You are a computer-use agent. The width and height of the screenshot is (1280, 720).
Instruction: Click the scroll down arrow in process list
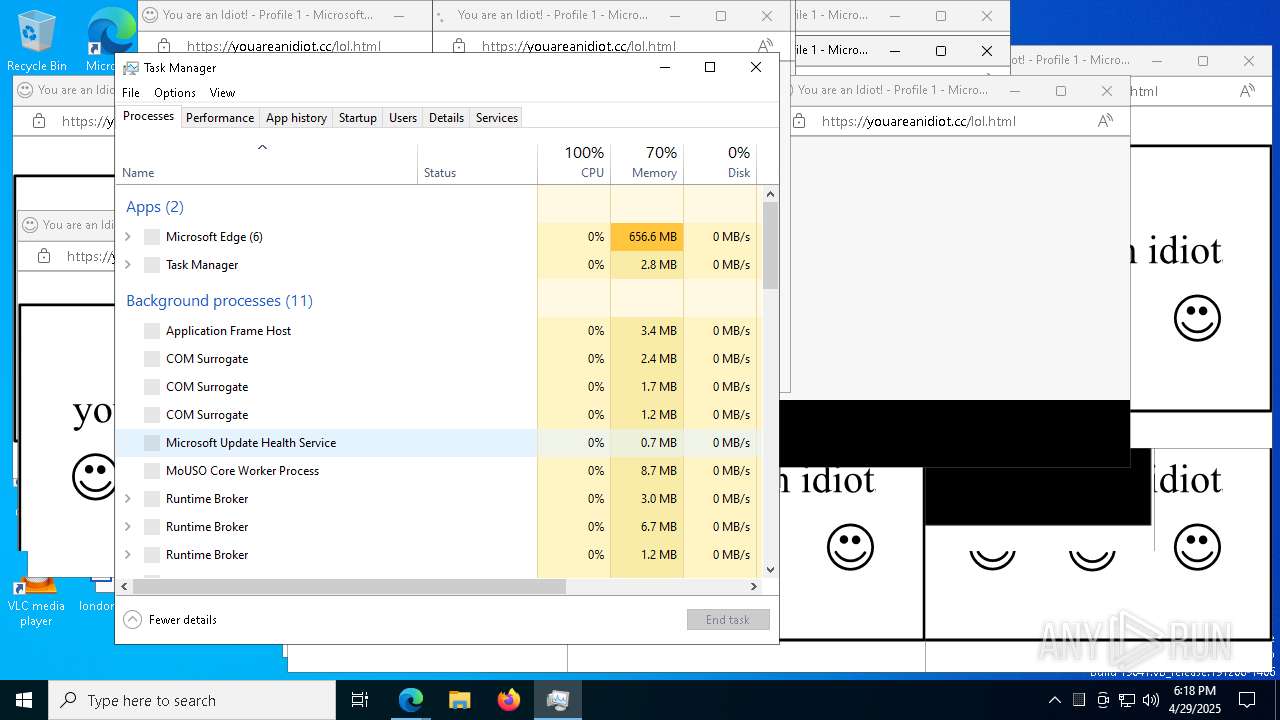(x=770, y=570)
